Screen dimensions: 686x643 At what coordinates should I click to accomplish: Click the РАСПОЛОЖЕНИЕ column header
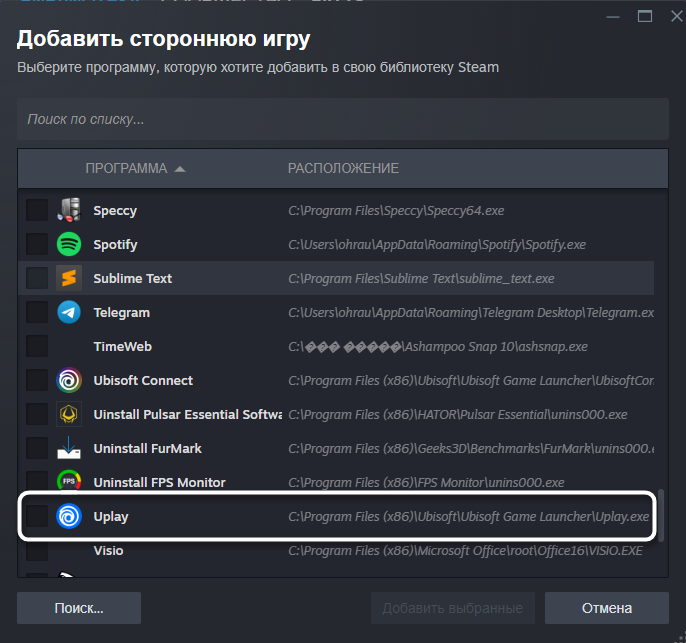tap(343, 169)
